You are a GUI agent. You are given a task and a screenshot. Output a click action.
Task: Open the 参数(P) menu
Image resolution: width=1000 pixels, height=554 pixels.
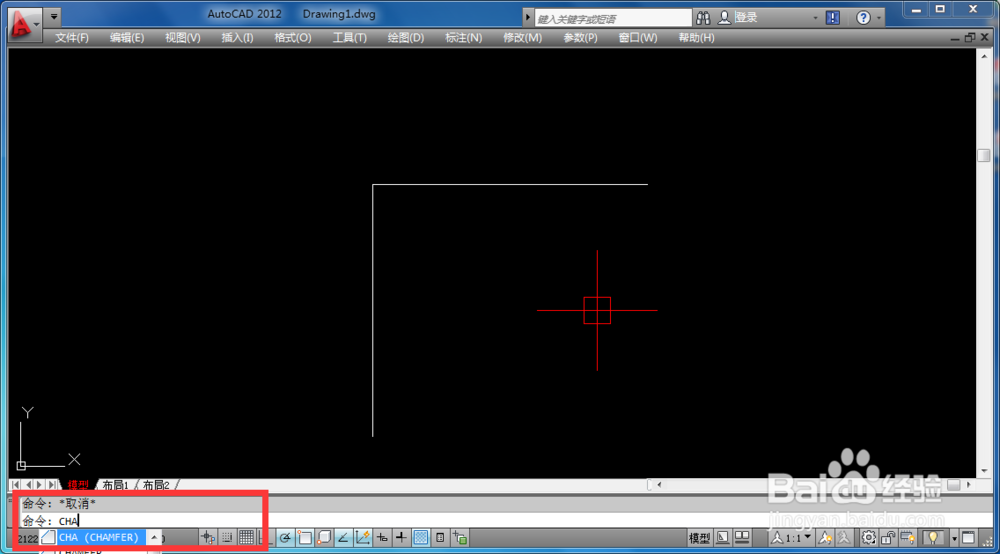(580, 38)
